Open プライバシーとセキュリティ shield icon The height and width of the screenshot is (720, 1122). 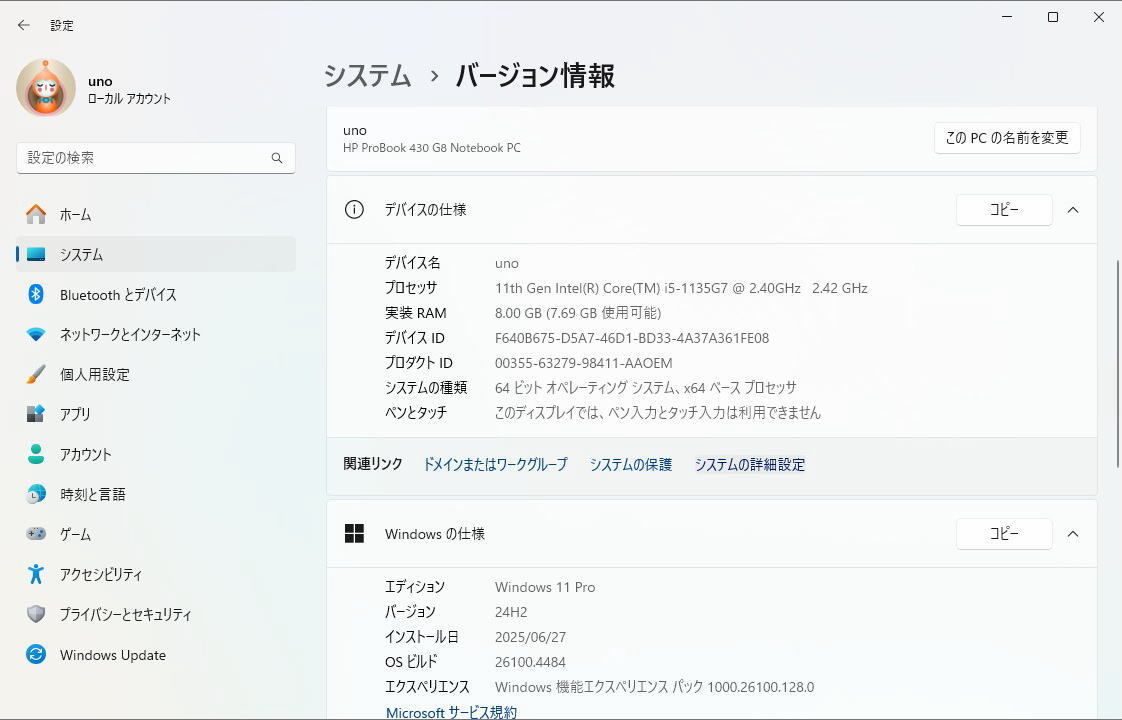pyautogui.click(x=36, y=614)
